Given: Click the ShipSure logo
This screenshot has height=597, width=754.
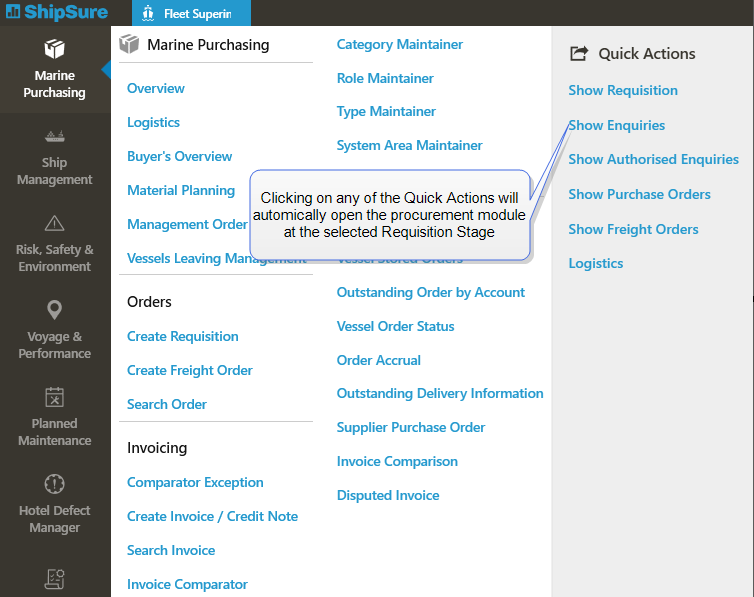Looking at the screenshot, I should click(x=56, y=13).
